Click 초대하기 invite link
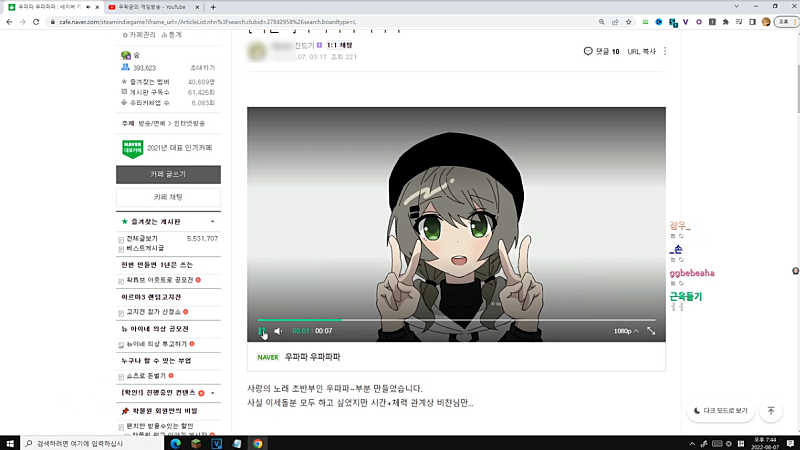 [x=203, y=68]
